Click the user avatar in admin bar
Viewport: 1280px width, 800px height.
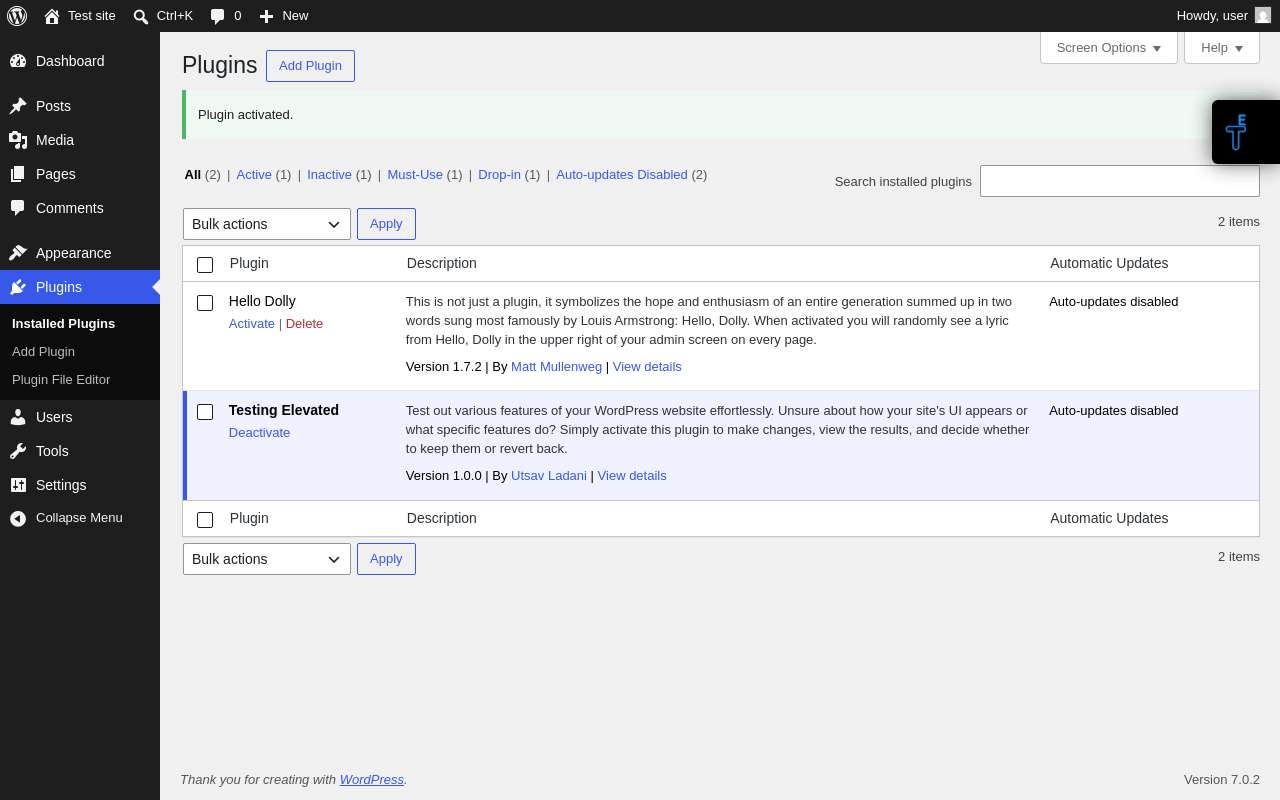[x=1263, y=15]
